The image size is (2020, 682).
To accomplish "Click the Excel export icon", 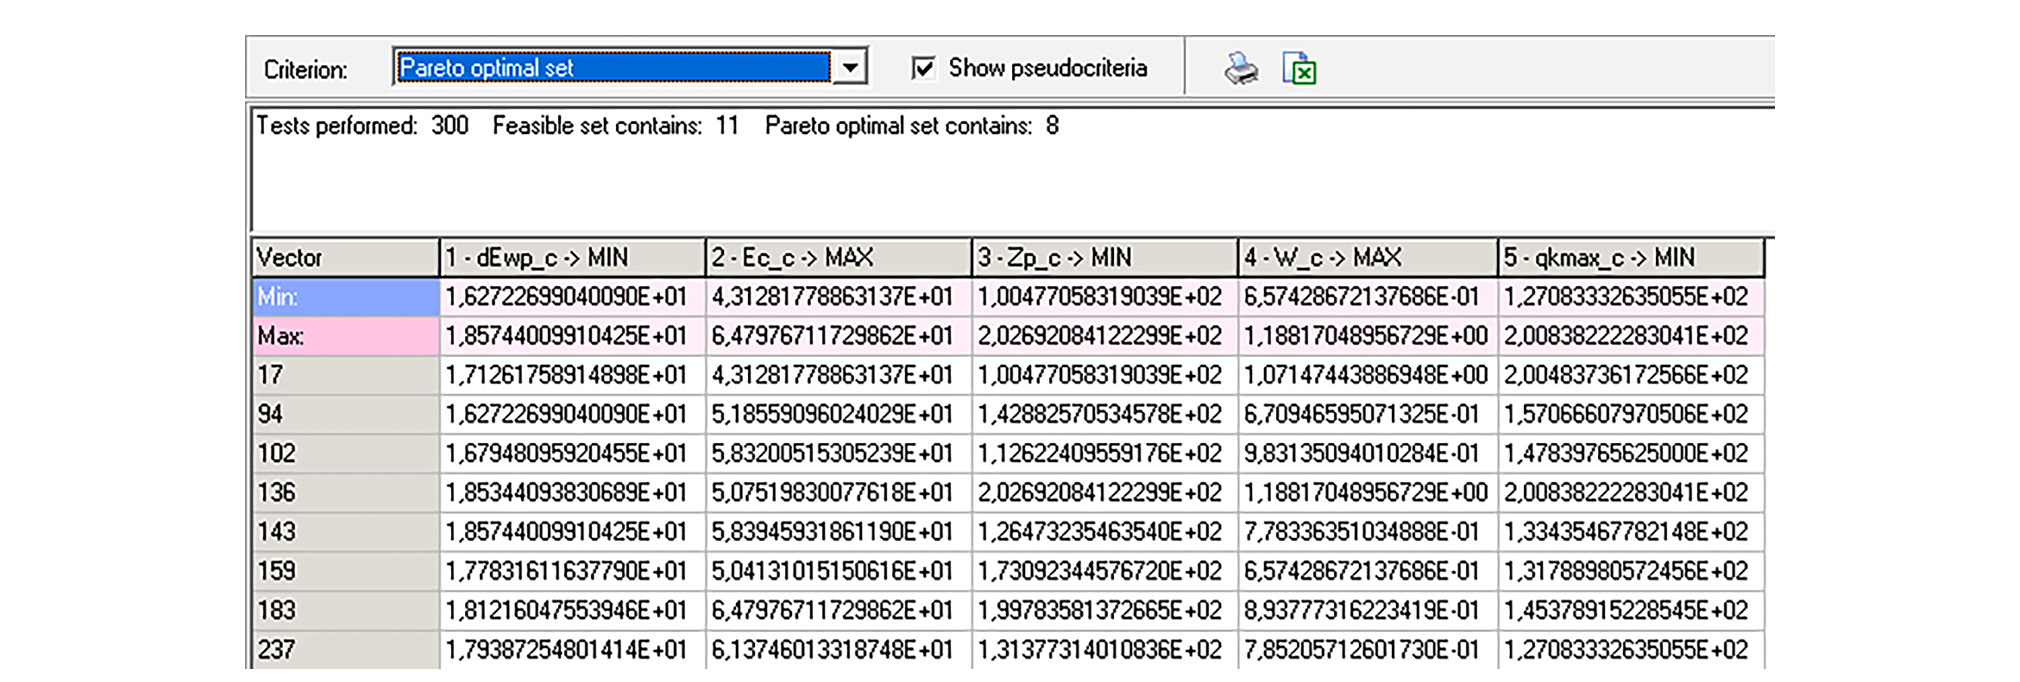I will point(1299,69).
